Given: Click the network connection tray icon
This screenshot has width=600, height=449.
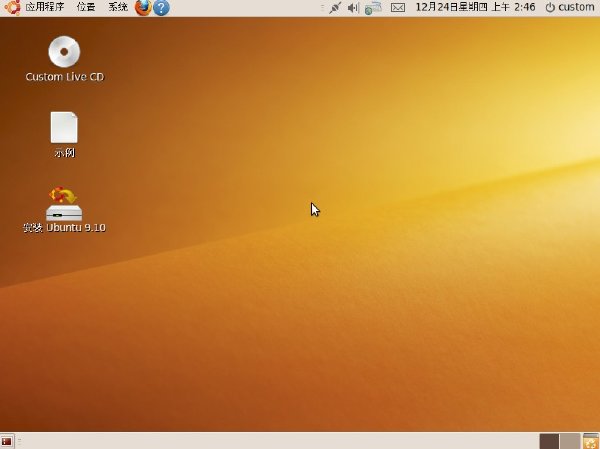Looking at the screenshot, I should click(x=335, y=8).
